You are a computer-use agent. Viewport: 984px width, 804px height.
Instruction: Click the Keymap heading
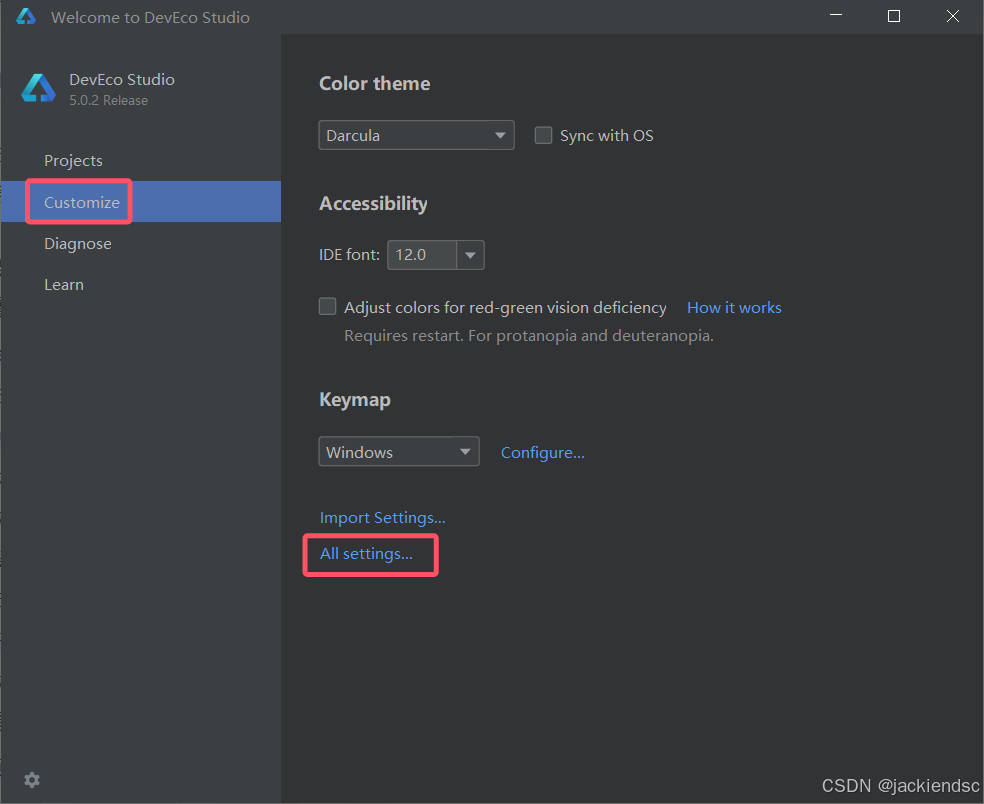click(x=355, y=400)
